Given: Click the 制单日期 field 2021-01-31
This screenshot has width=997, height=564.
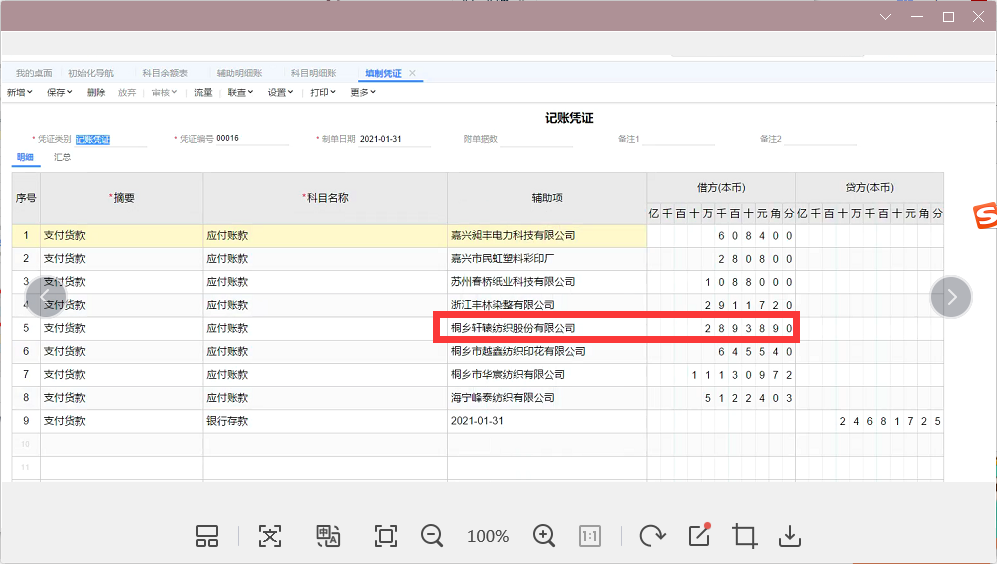Looking at the screenshot, I should (394, 139).
